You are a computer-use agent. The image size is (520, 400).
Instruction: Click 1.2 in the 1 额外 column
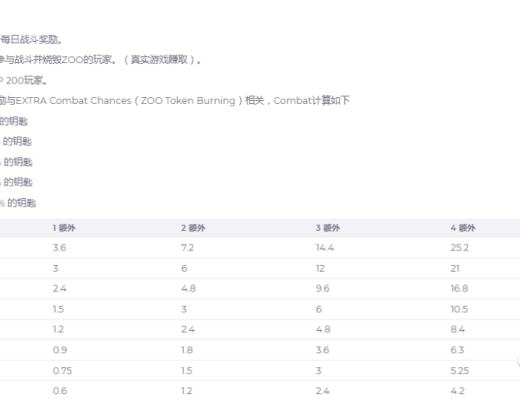click(58, 329)
